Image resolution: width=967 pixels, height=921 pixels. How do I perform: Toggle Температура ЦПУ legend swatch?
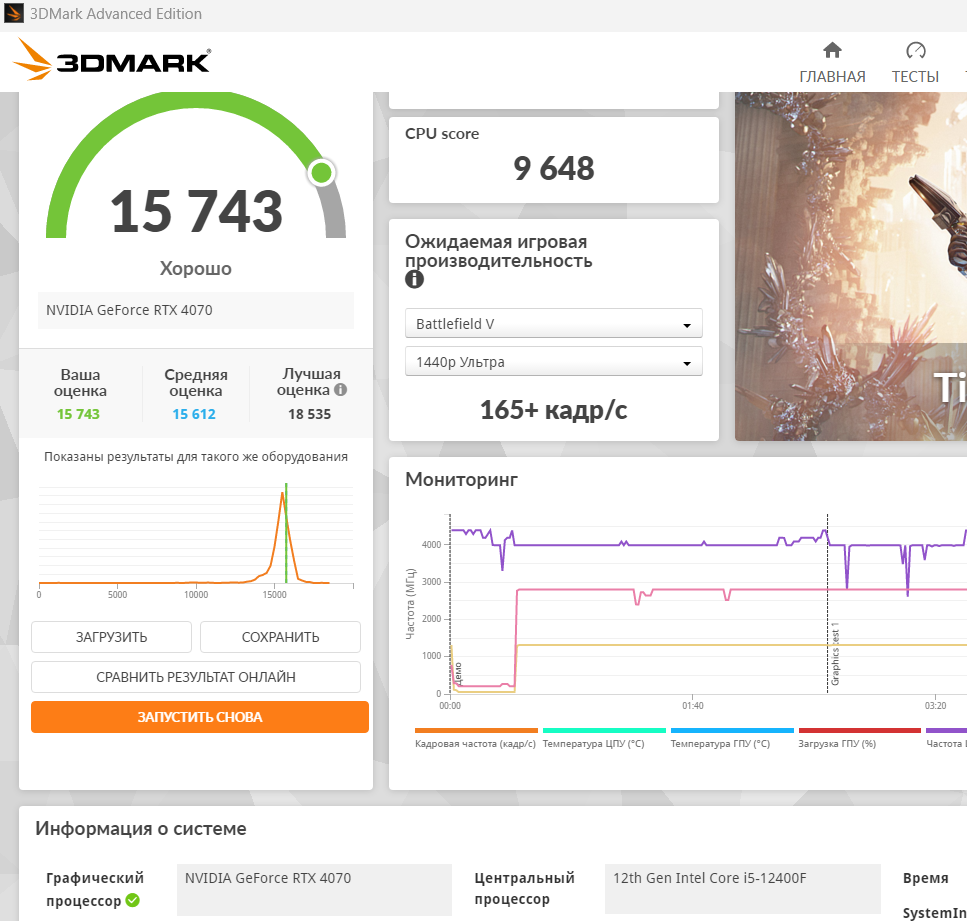coord(604,730)
